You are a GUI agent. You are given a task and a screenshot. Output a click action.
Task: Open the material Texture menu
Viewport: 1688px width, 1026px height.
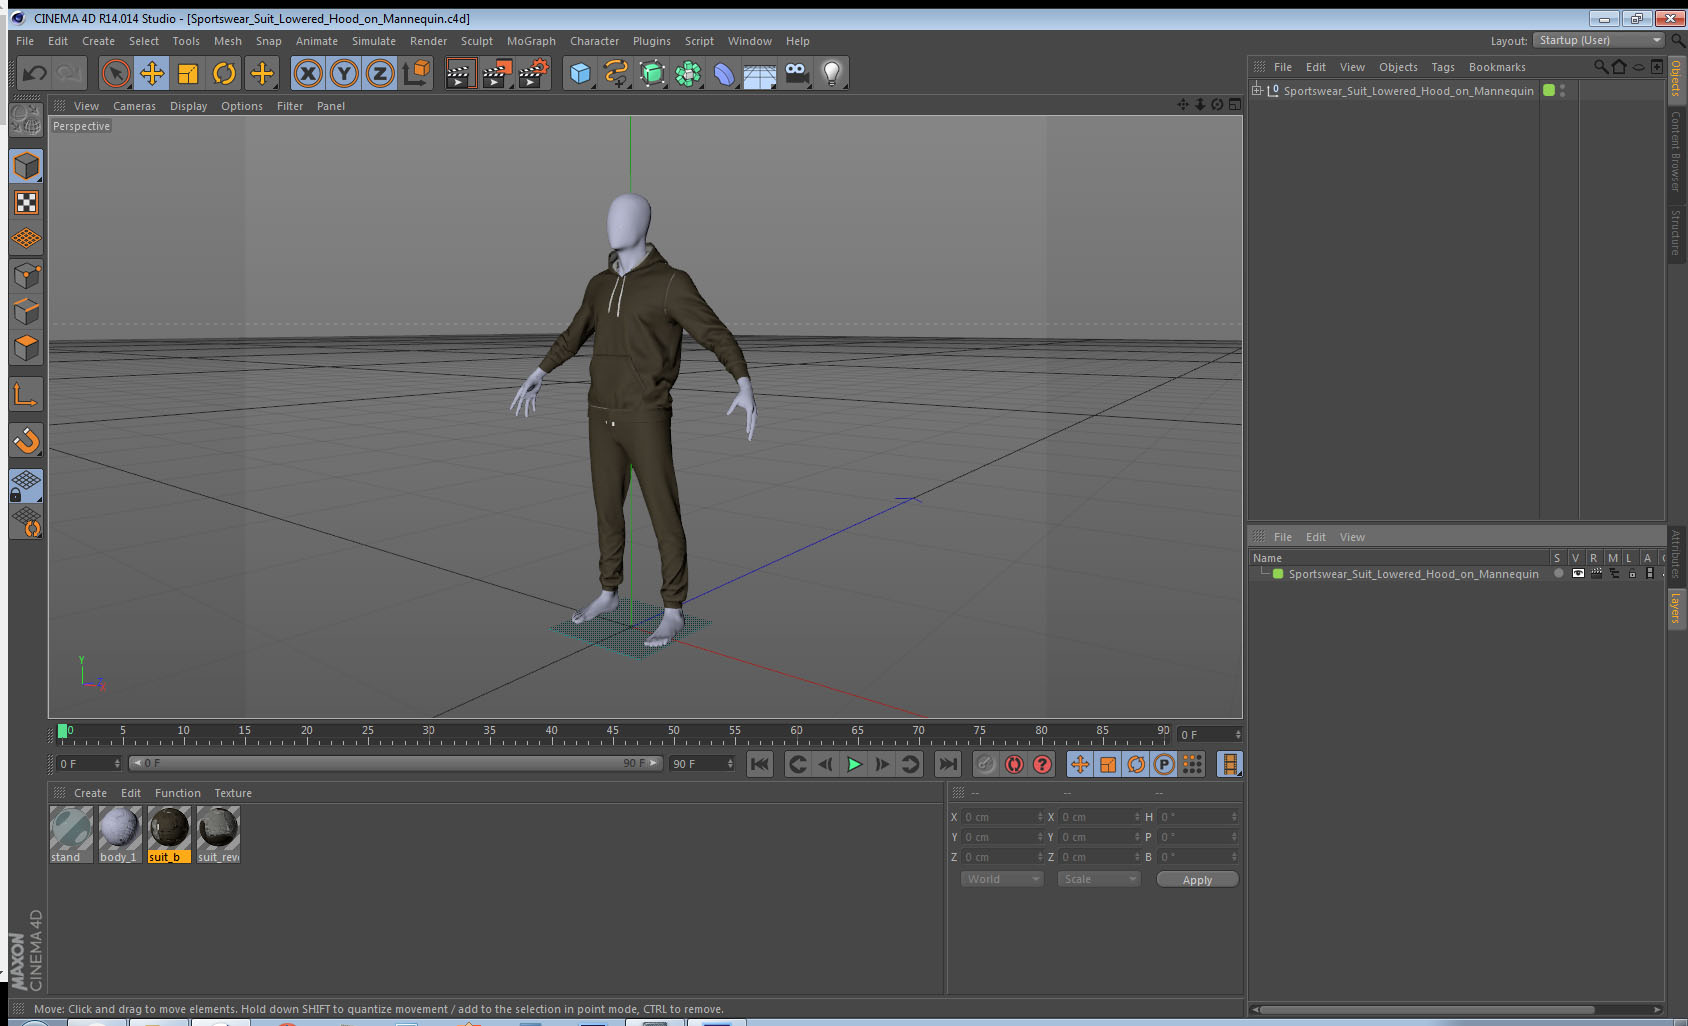233,793
